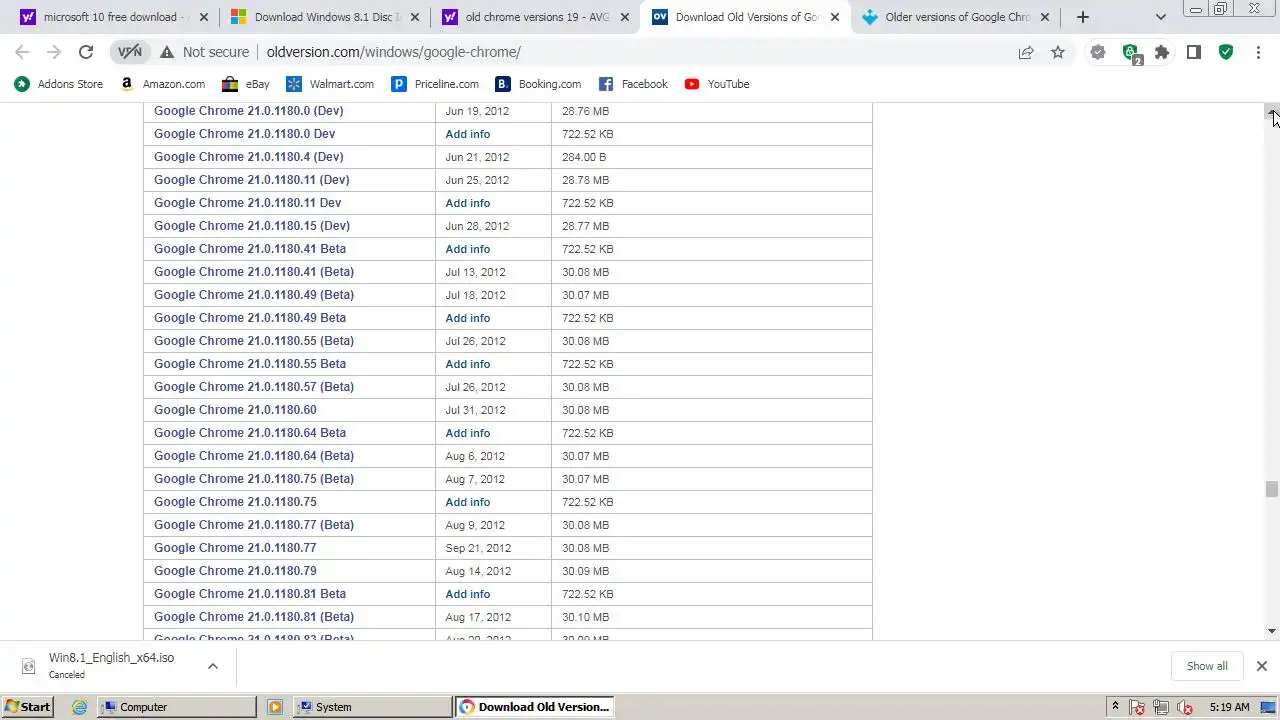Screen dimensions: 1280x720
Task: Click the Sep 21, 2012 date cell
Action: [478, 548]
